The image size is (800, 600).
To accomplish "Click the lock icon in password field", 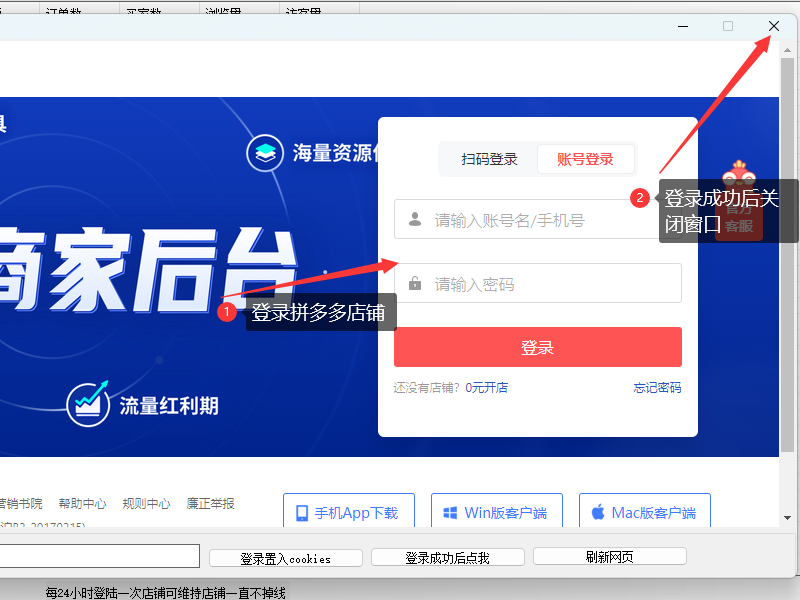I will (x=415, y=283).
